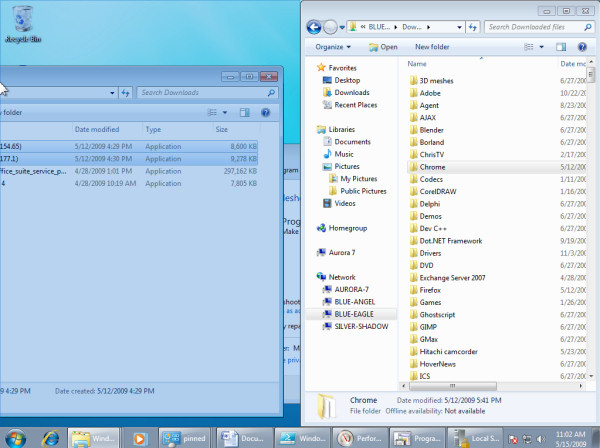
Task: Select Downloads under Favorites
Action: click(x=352, y=92)
